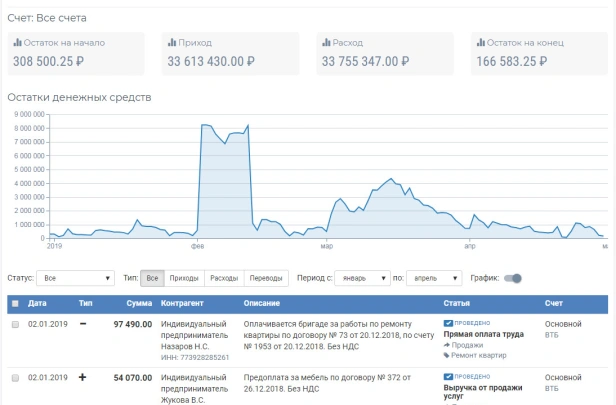
Task: Open the Статус dropdown showing Все
Action: click(75, 278)
